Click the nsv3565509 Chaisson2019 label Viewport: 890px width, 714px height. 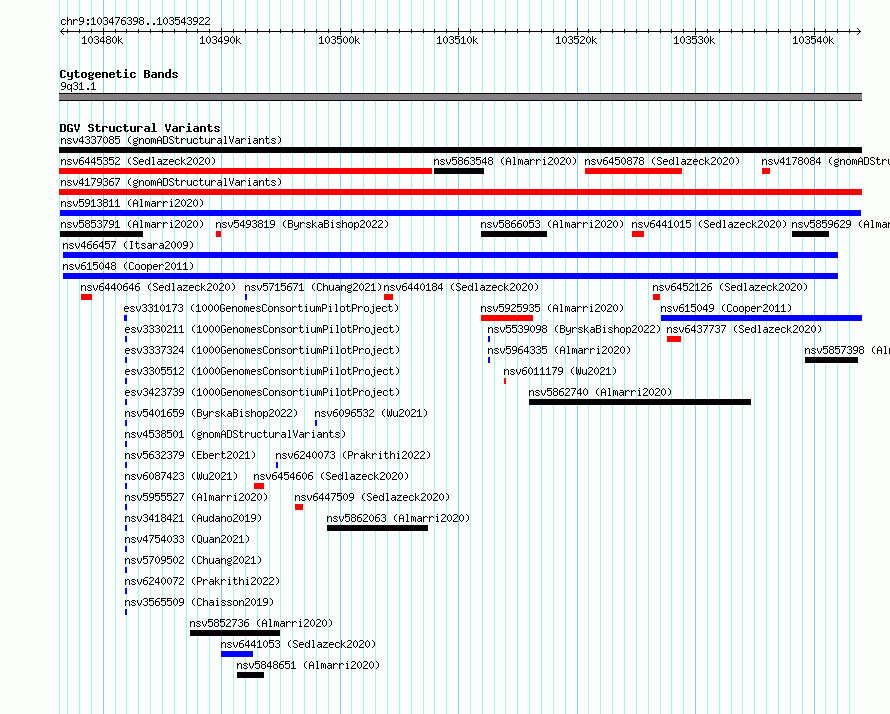(x=199, y=602)
